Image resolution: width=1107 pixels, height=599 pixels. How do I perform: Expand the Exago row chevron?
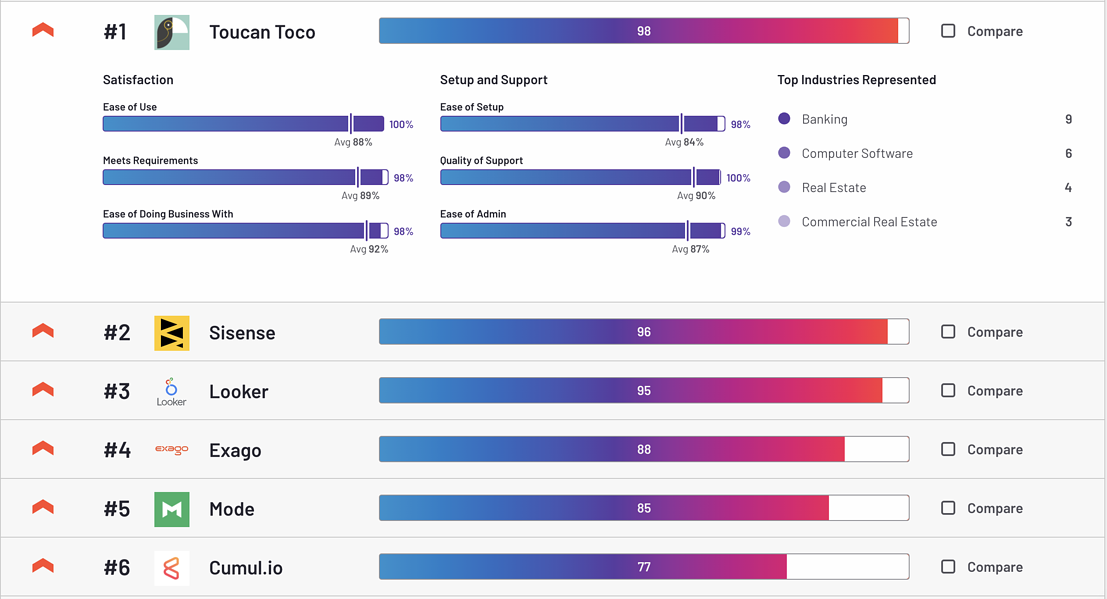[43, 450]
